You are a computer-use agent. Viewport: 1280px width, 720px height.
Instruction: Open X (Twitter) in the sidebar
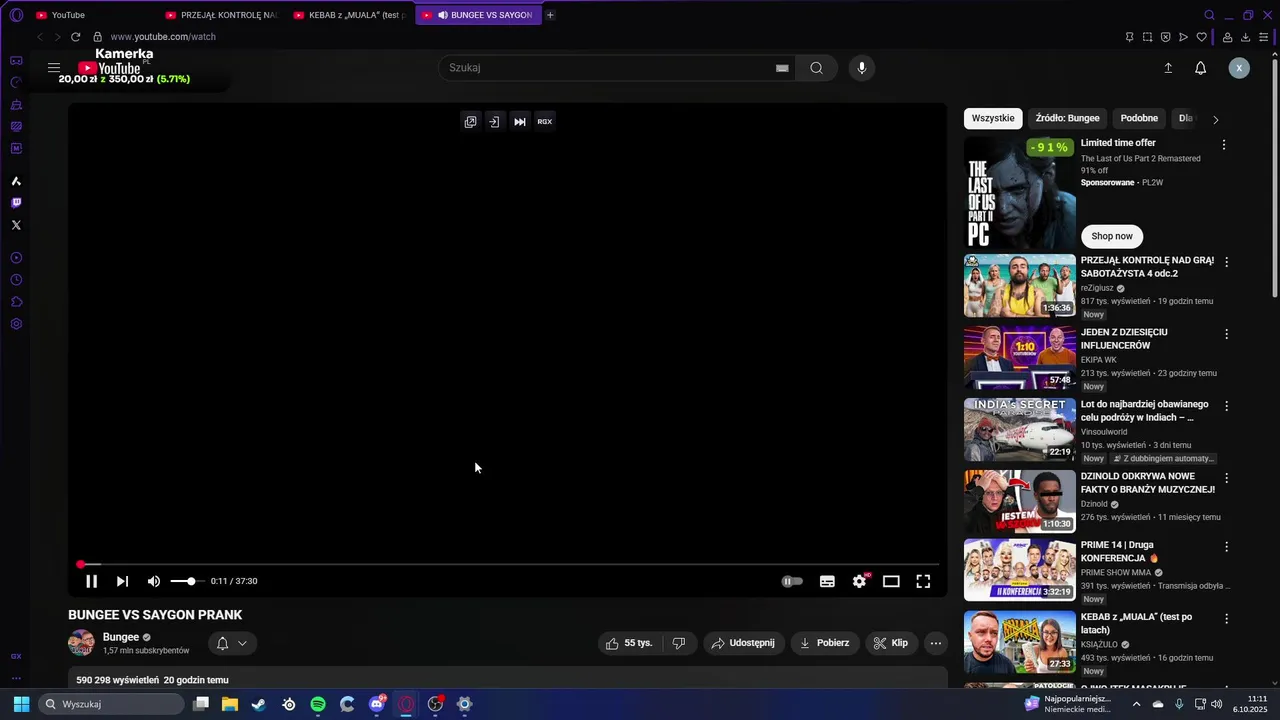coord(16,225)
